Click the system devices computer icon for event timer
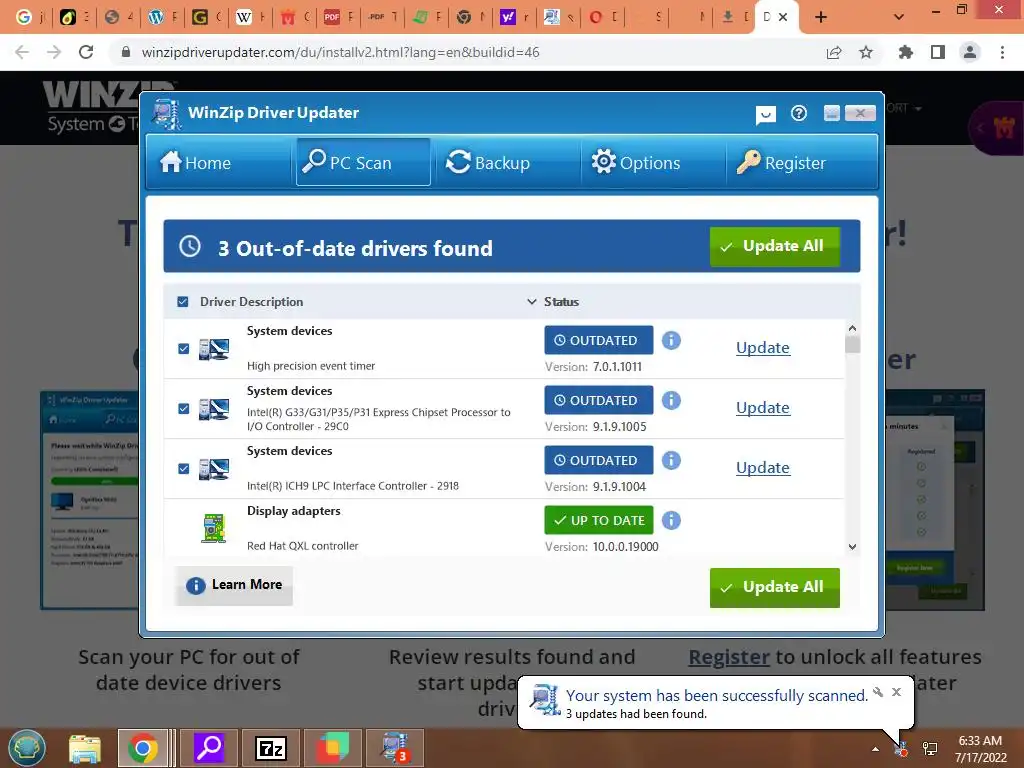Viewport: 1024px width, 768px height. 214,349
